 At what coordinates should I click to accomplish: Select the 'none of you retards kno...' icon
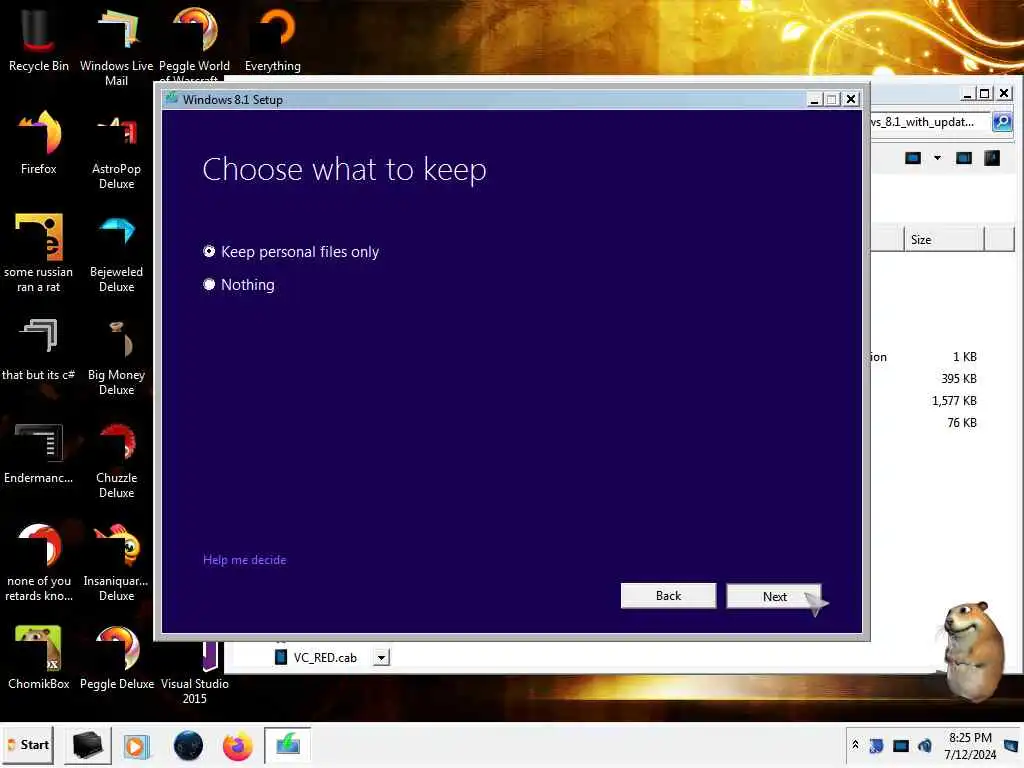[39, 562]
